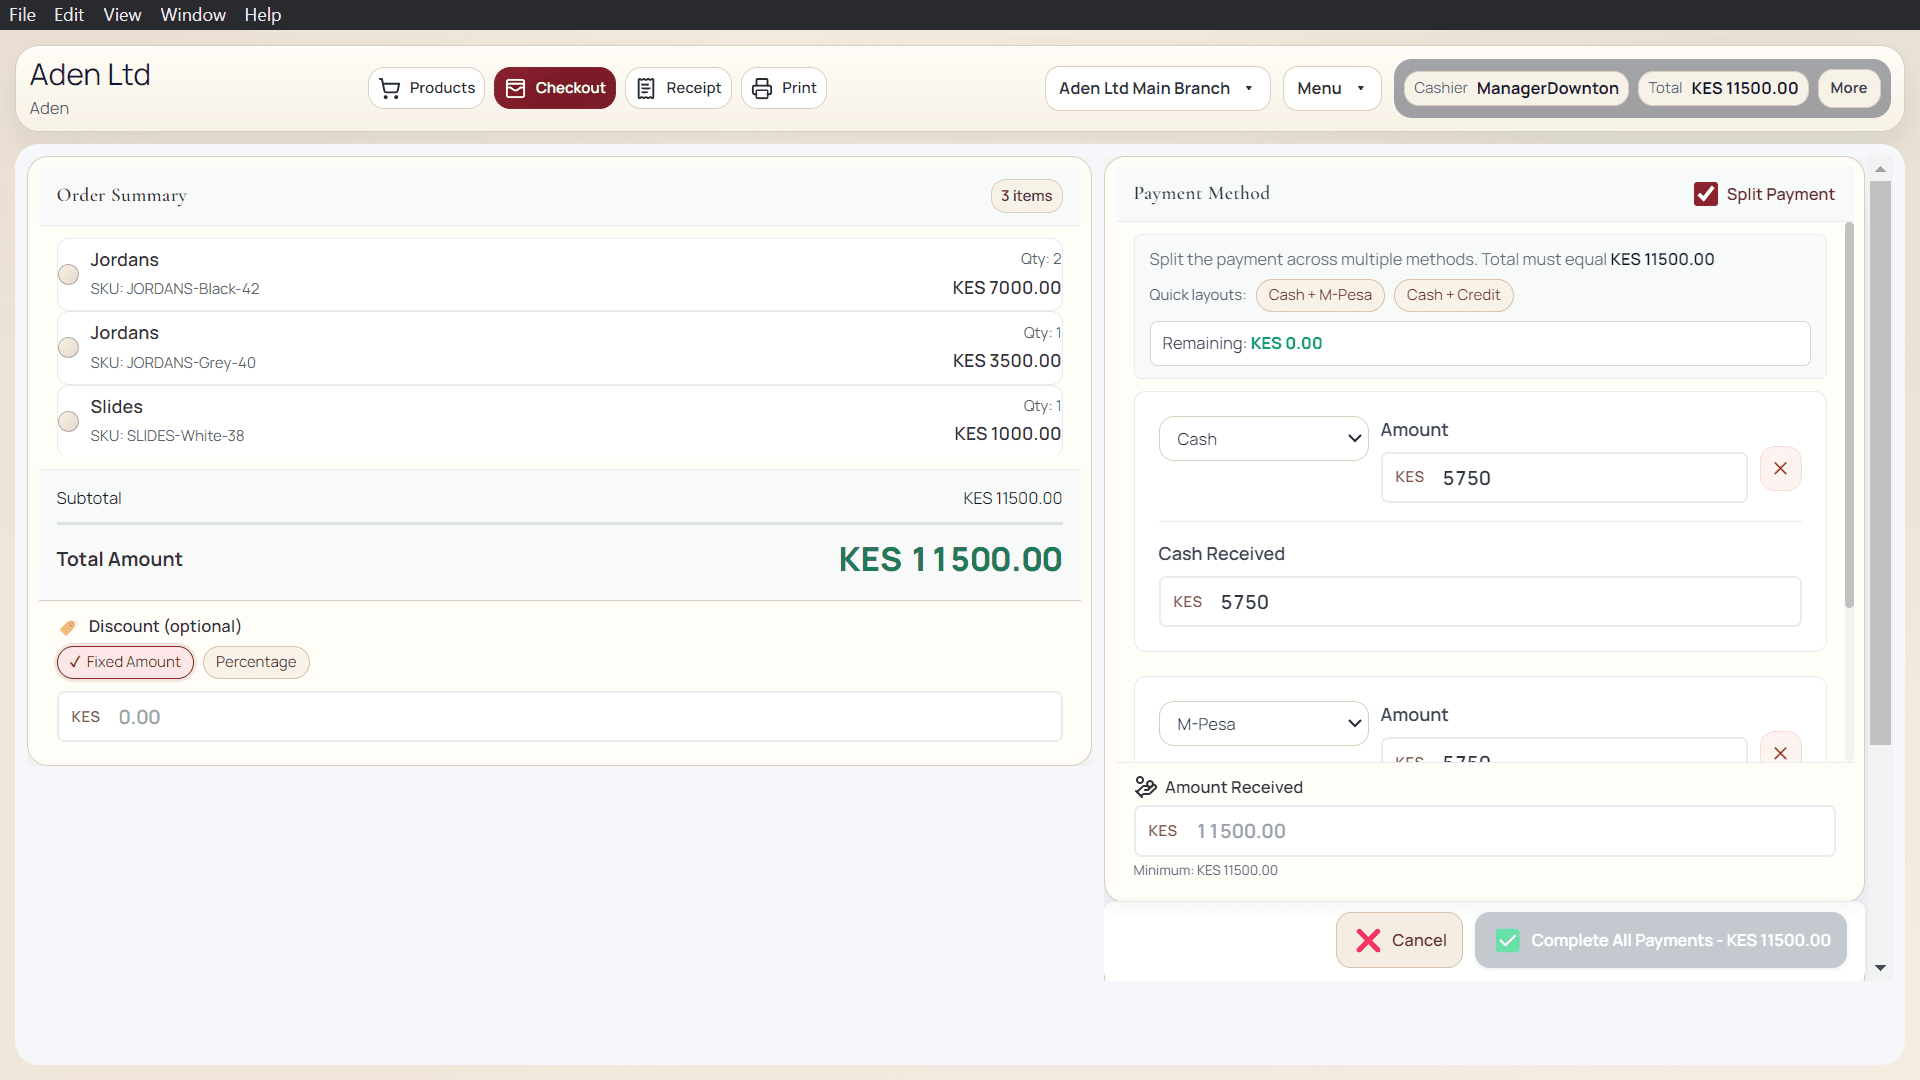This screenshot has width=1920, height=1080.
Task: Click the shopping cart icon on Products
Action: coord(390,88)
